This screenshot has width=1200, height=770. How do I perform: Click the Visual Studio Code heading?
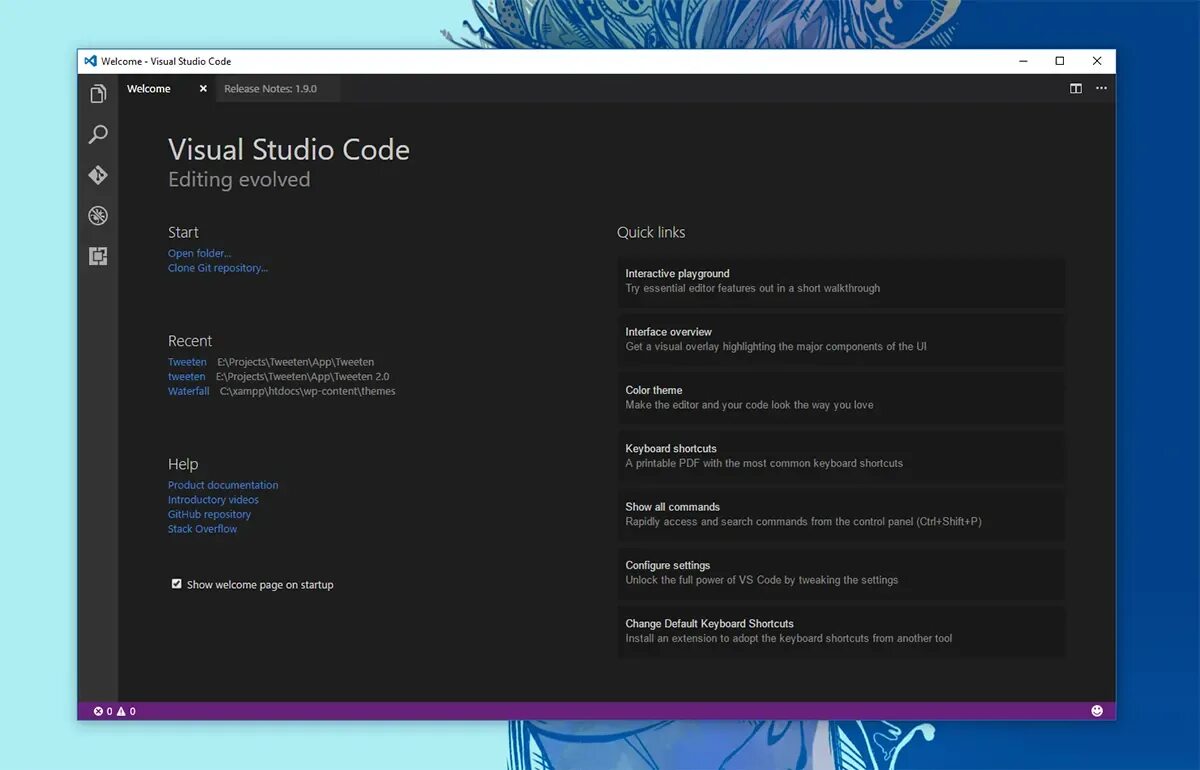point(289,150)
